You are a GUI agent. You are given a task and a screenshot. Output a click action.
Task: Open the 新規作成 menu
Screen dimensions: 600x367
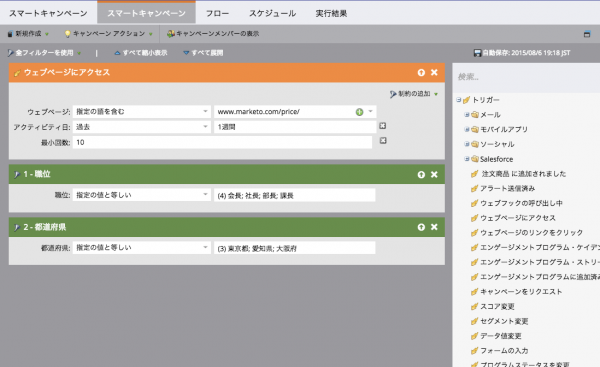pyautogui.click(x=28, y=34)
